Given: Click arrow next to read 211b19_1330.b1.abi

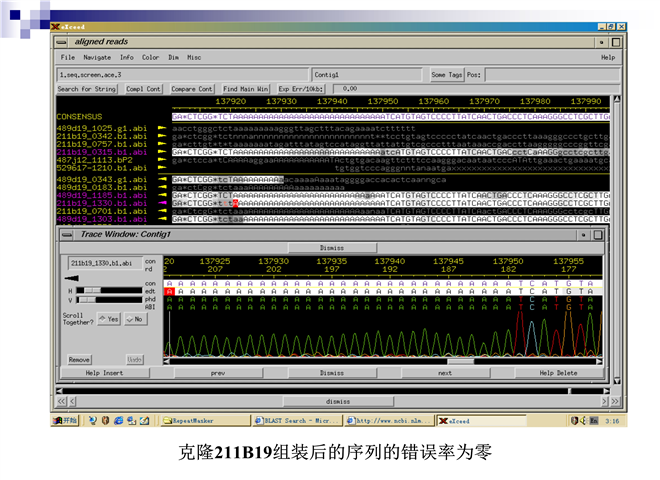Looking at the screenshot, I should click(x=164, y=203).
